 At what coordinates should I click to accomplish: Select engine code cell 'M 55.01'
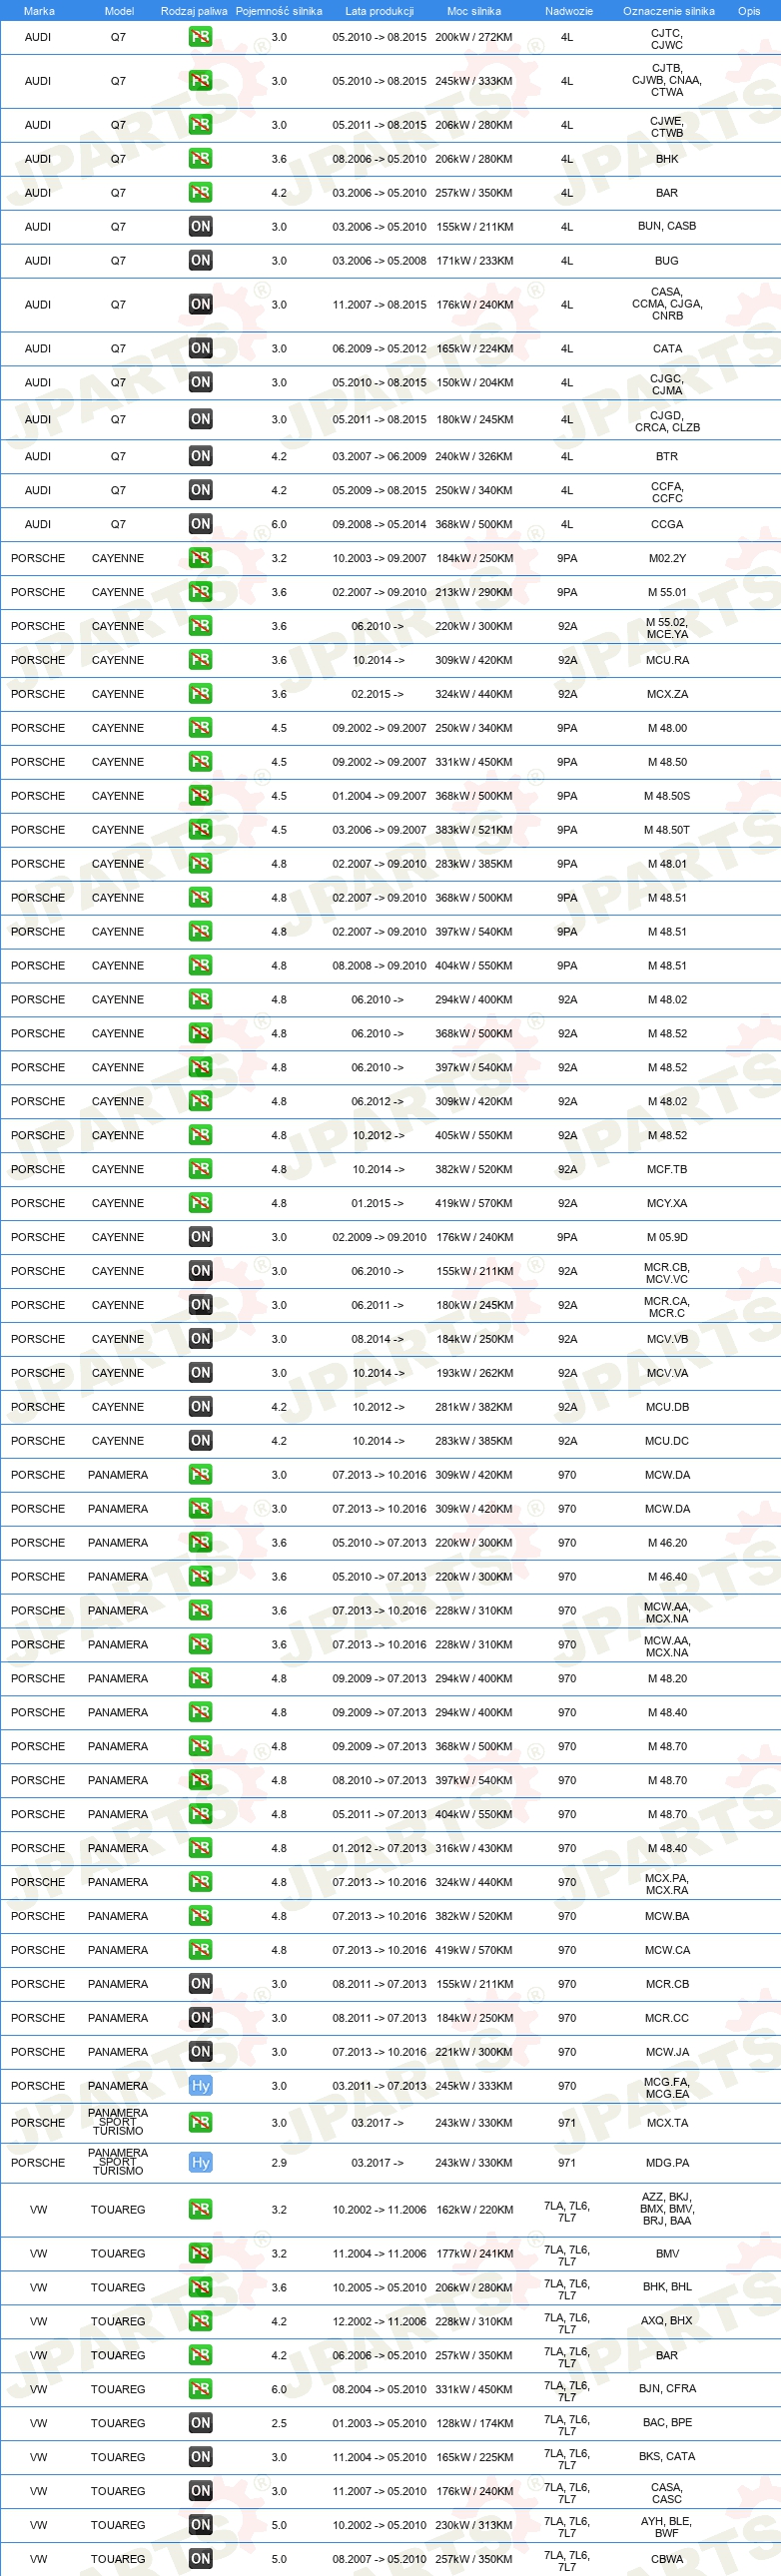pyautogui.click(x=667, y=593)
